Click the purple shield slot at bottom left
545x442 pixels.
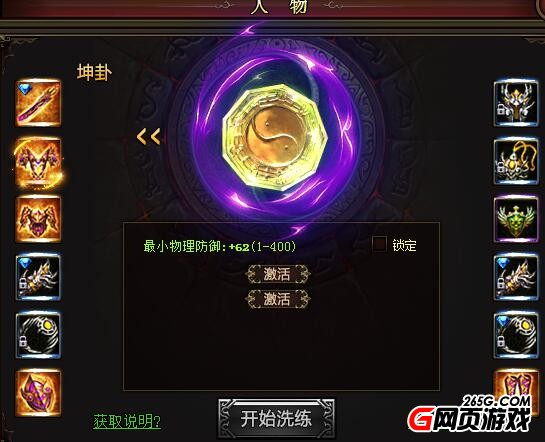click(x=38, y=393)
